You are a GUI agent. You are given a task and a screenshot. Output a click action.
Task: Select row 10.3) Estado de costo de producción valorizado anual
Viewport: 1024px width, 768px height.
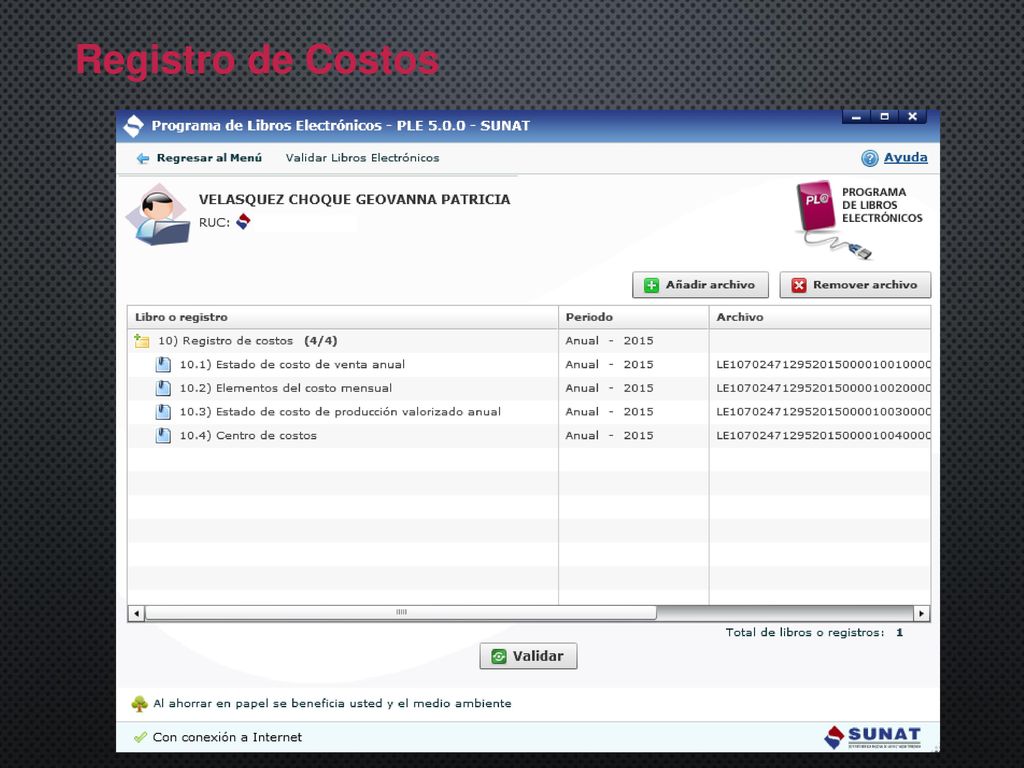tap(529, 412)
